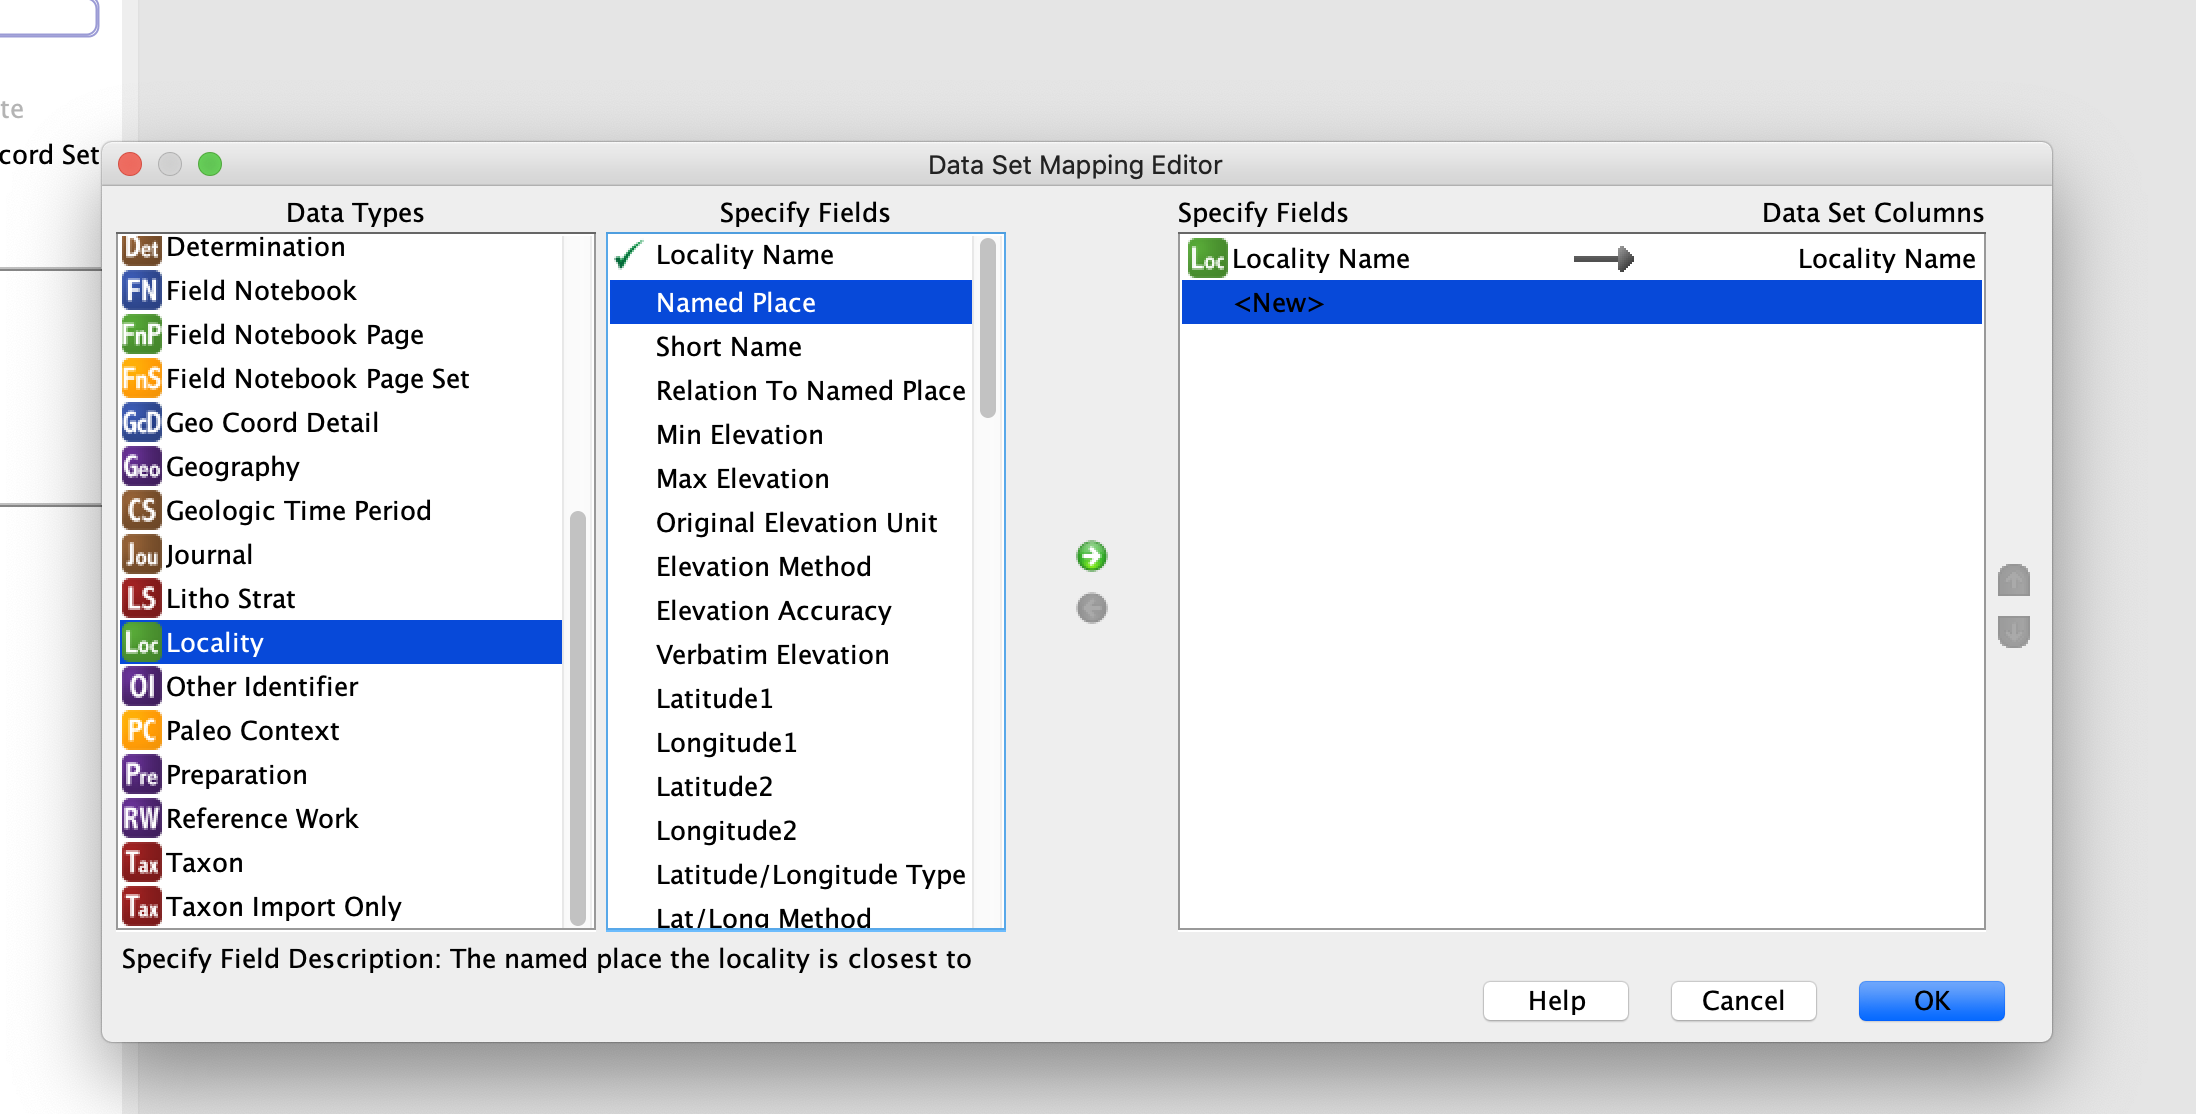
Task: Click the move-mapping-up arrow
Action: (x=2014, y=580)
